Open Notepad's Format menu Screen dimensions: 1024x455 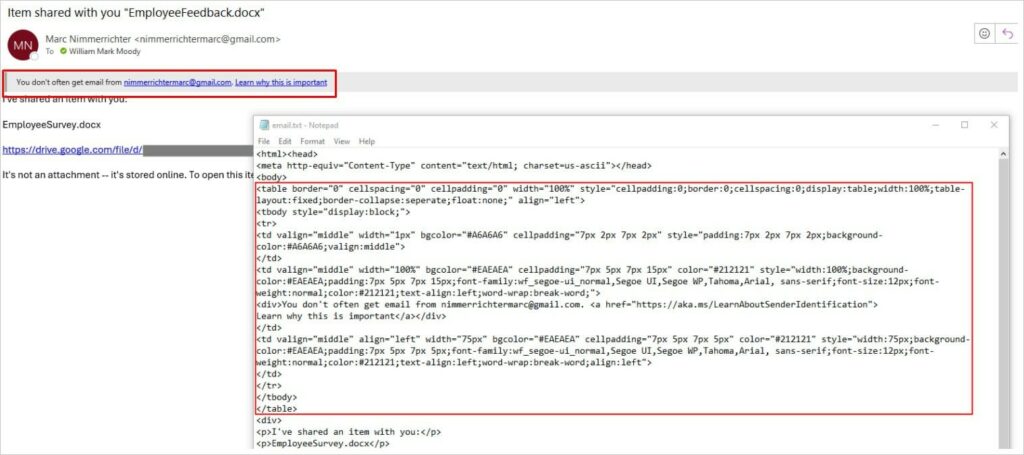312,141
